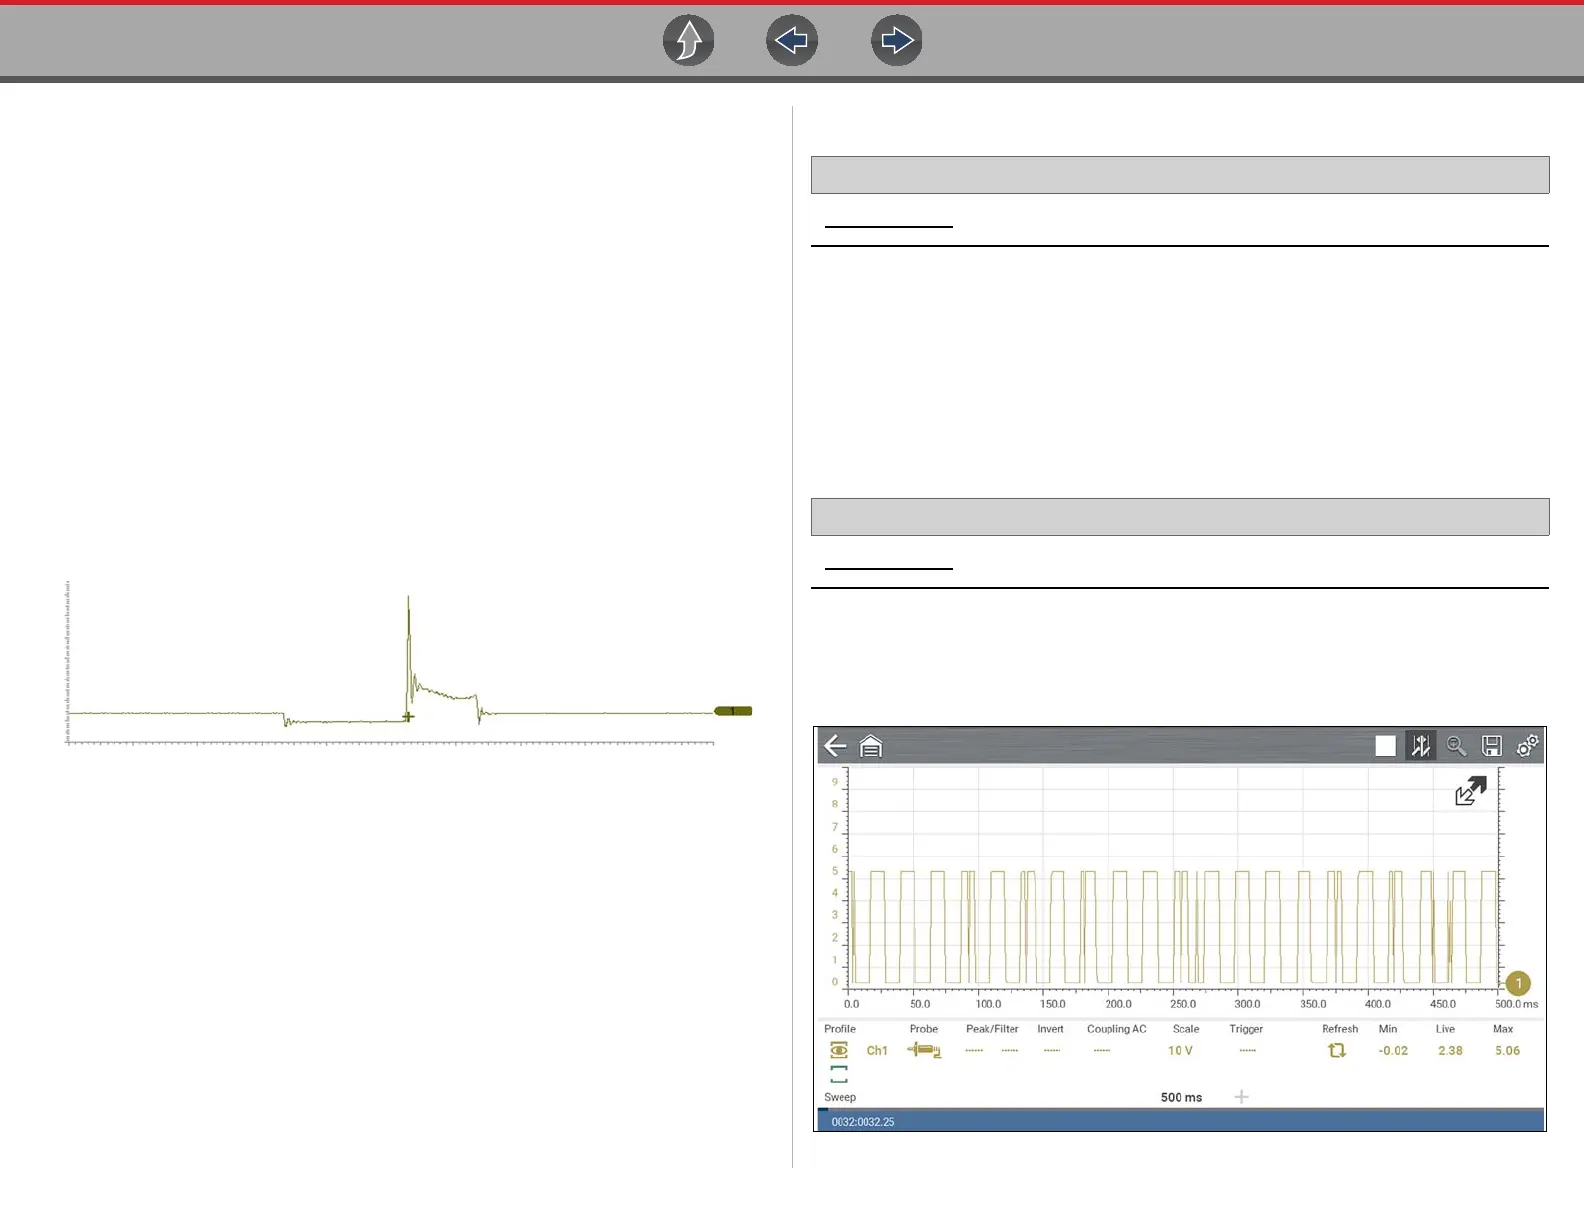
Task: Click the olive channel marker on left waveform
Action: coord(733,711)
